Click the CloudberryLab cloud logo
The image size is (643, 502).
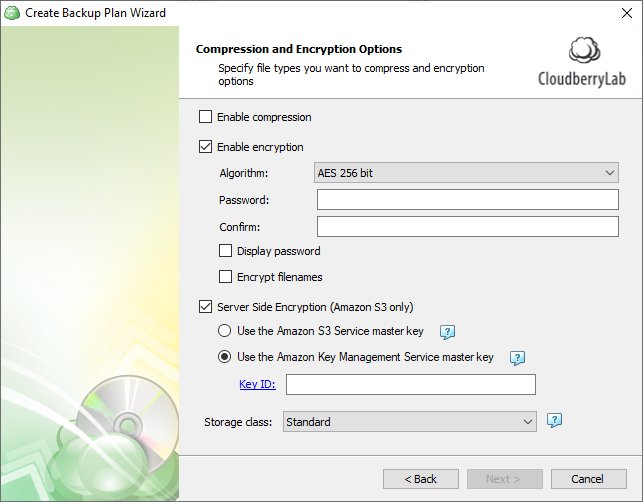point(582,62)
